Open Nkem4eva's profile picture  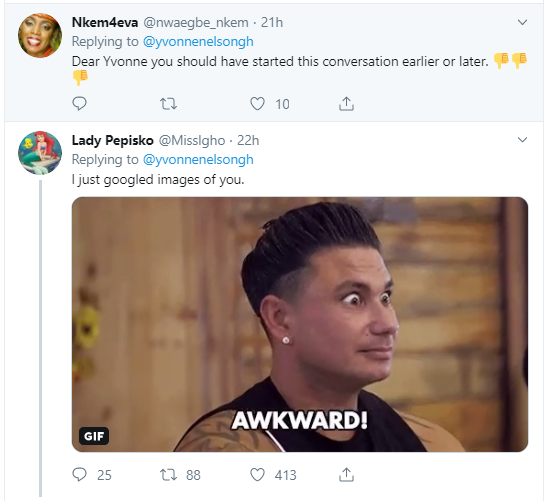(x=40, y=35)
